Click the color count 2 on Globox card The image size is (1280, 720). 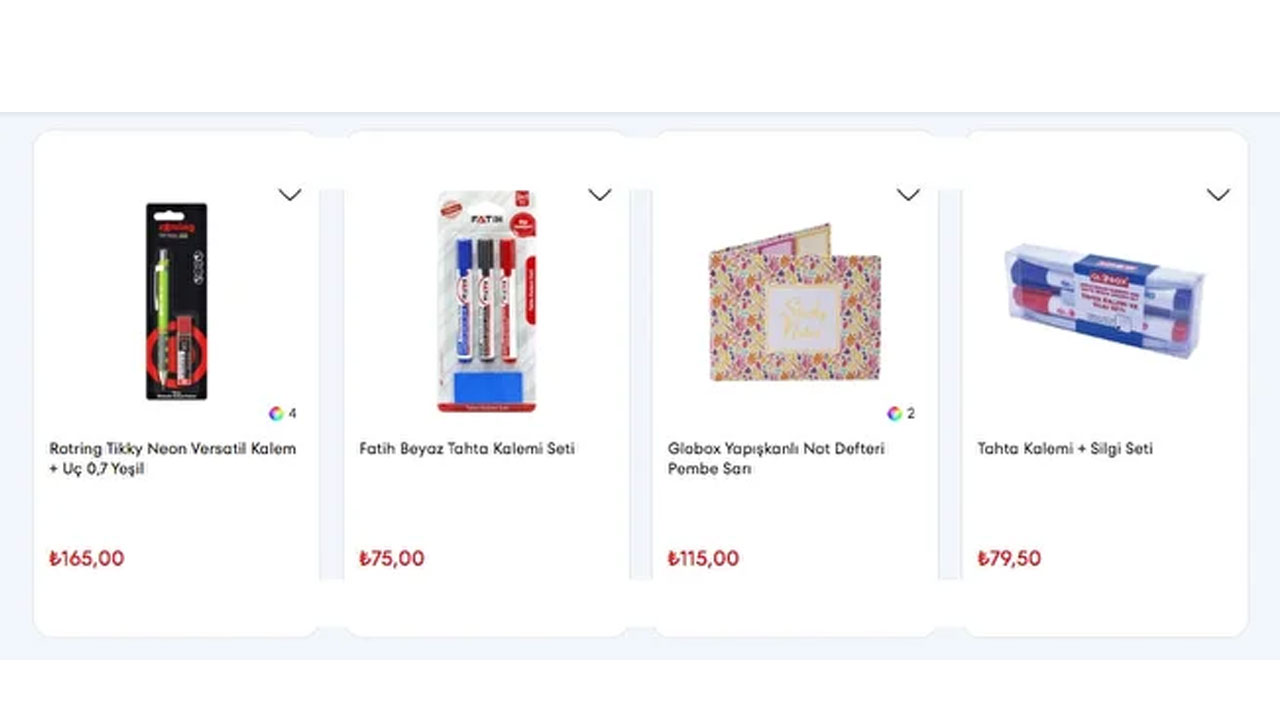point(911,413)
